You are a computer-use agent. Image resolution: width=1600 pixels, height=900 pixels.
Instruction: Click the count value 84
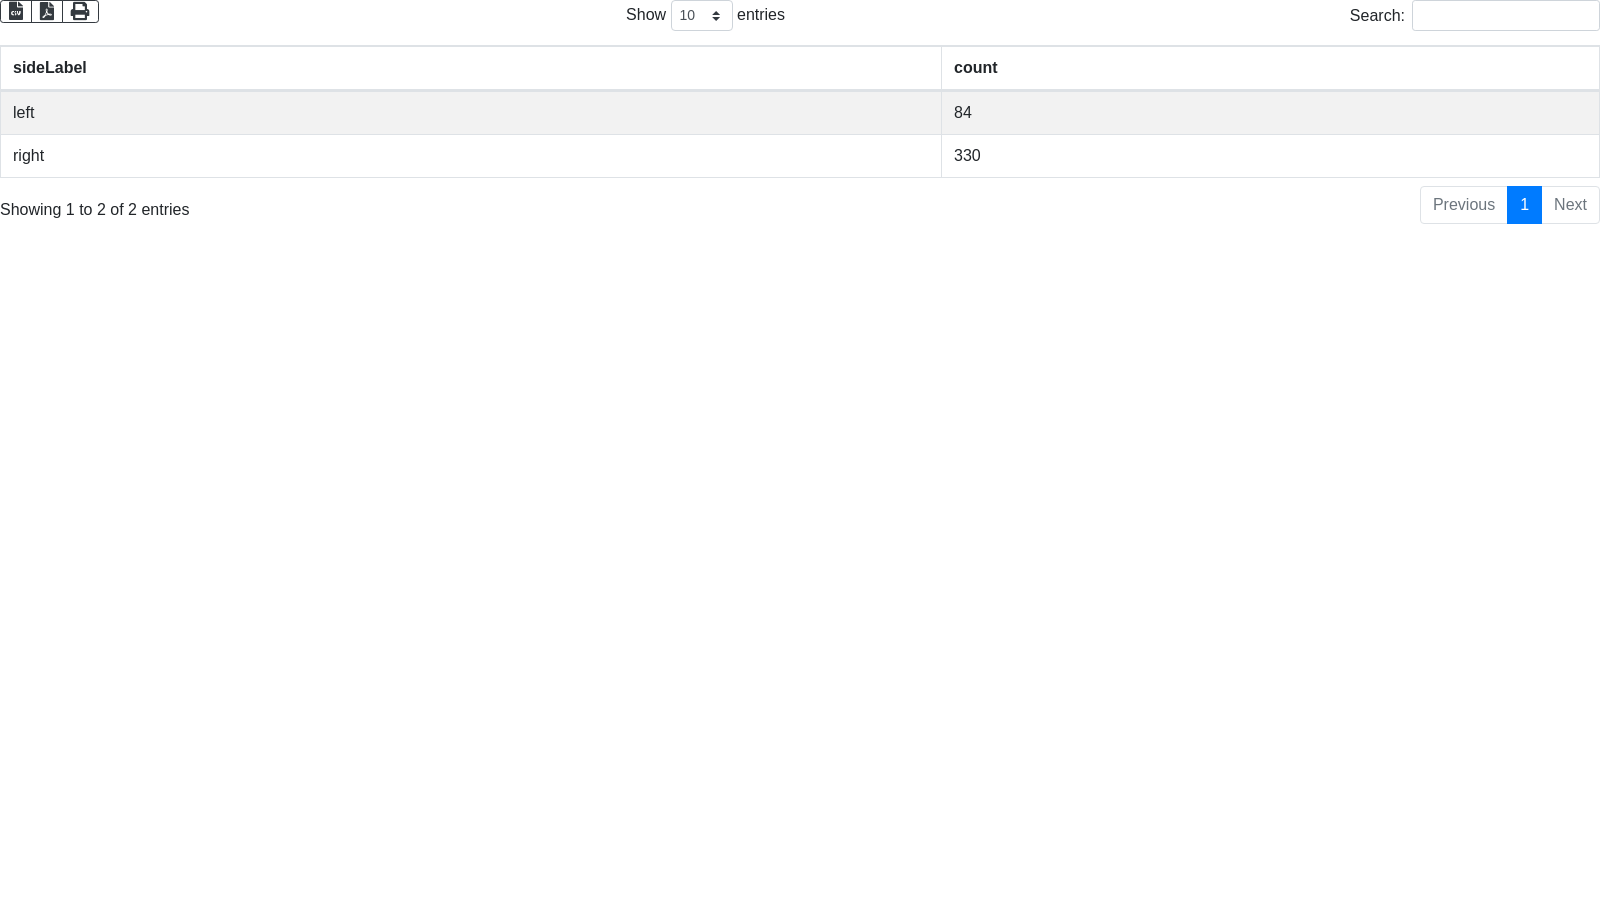click(963, 113)
